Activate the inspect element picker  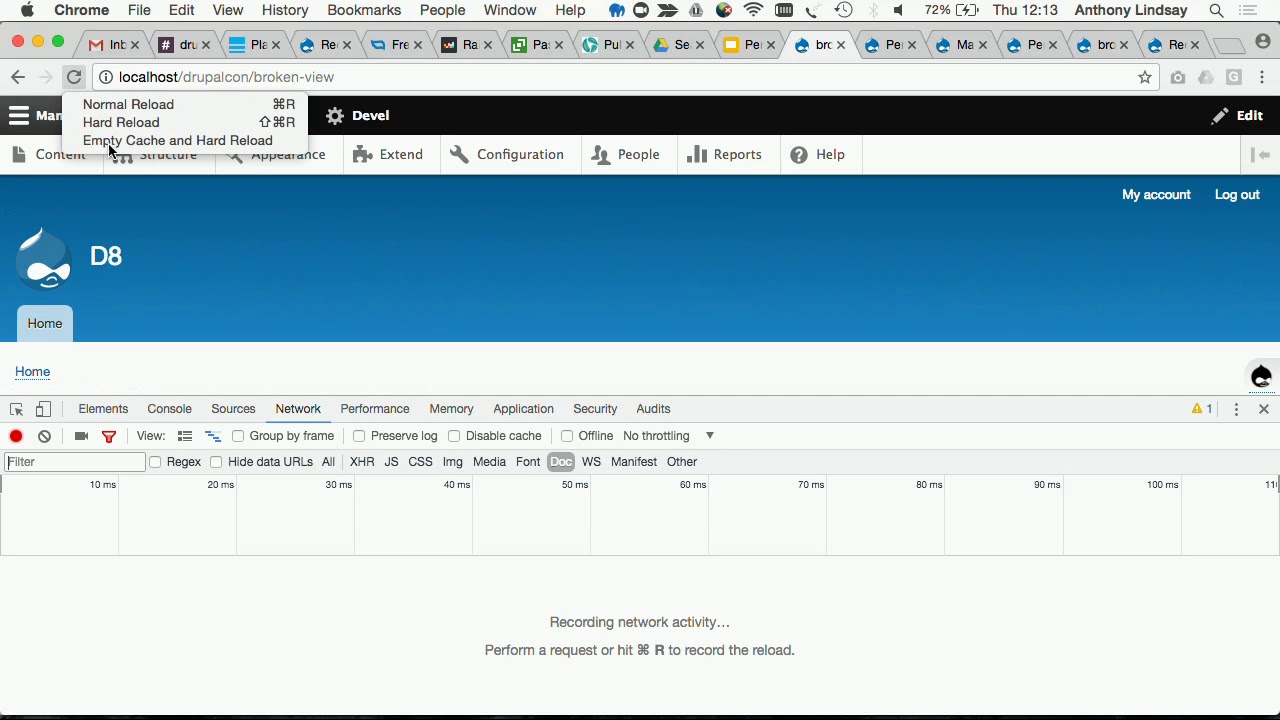(x=16, y=409)
